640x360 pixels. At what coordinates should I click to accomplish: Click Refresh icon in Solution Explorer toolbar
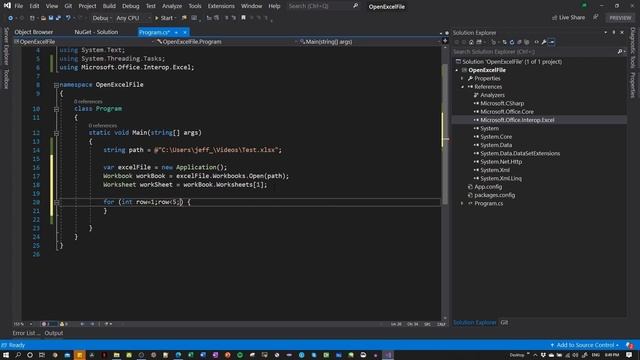click(x=512, y=42)
